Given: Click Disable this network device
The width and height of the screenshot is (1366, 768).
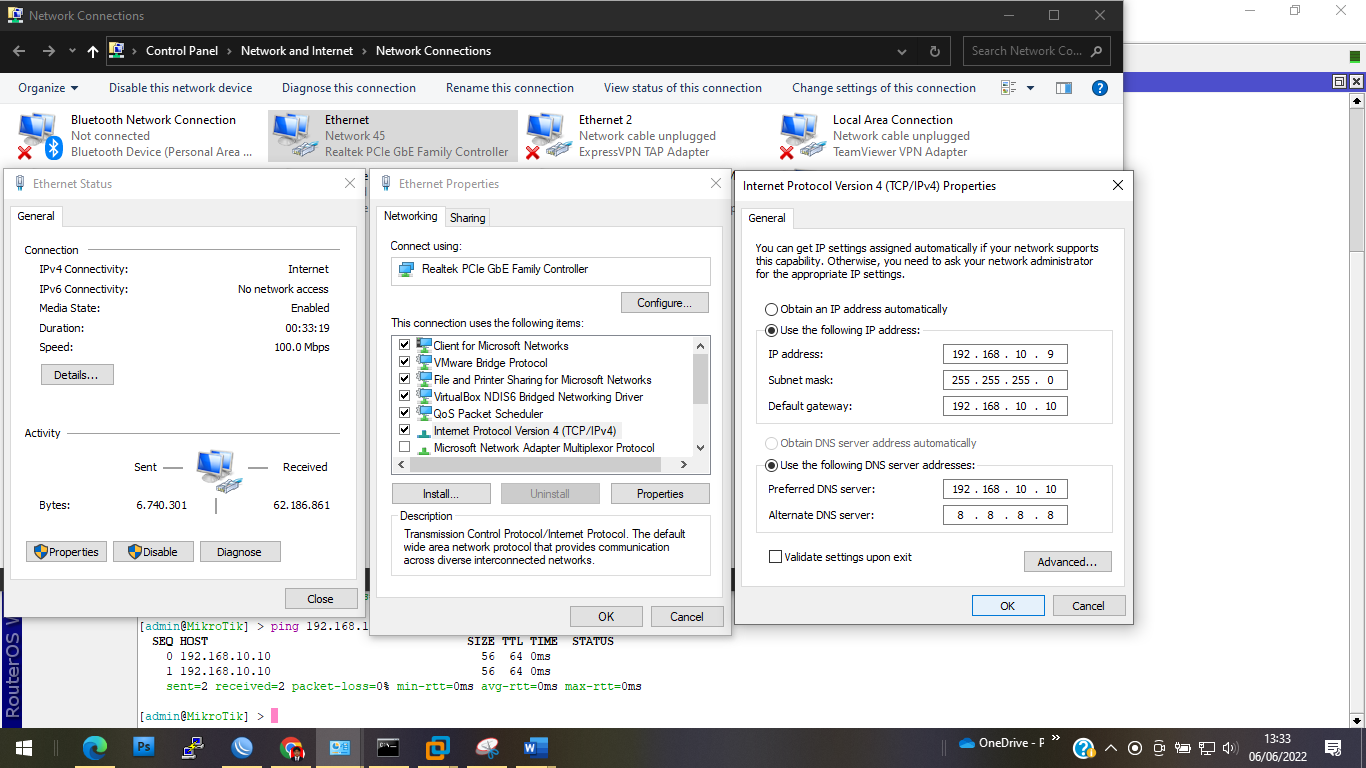Looking at the screenshot, I should tap(181, 88).
